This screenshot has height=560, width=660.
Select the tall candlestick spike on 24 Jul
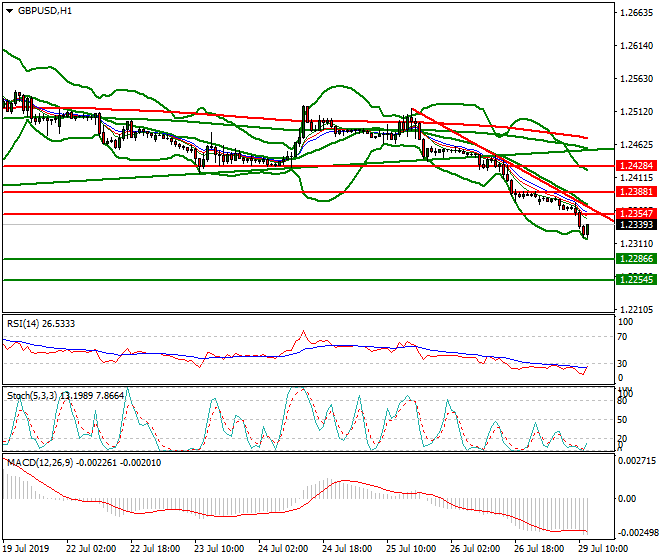pos(303,122)
